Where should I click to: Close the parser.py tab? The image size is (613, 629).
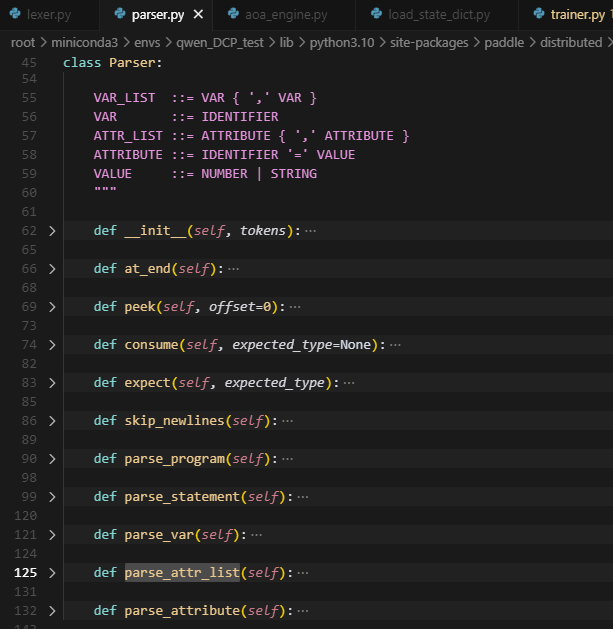point(198,14)
